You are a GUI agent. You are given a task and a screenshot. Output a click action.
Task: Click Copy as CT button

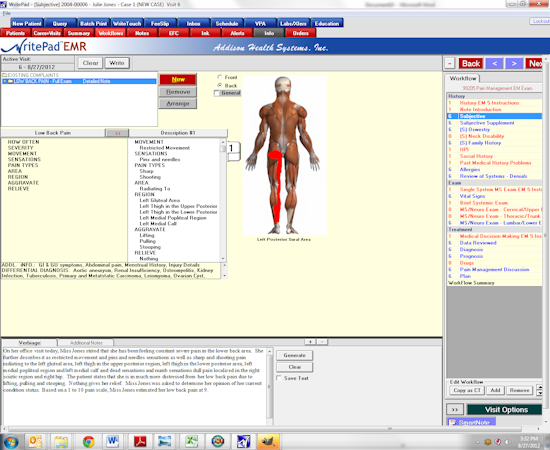[x=467, y=390]
